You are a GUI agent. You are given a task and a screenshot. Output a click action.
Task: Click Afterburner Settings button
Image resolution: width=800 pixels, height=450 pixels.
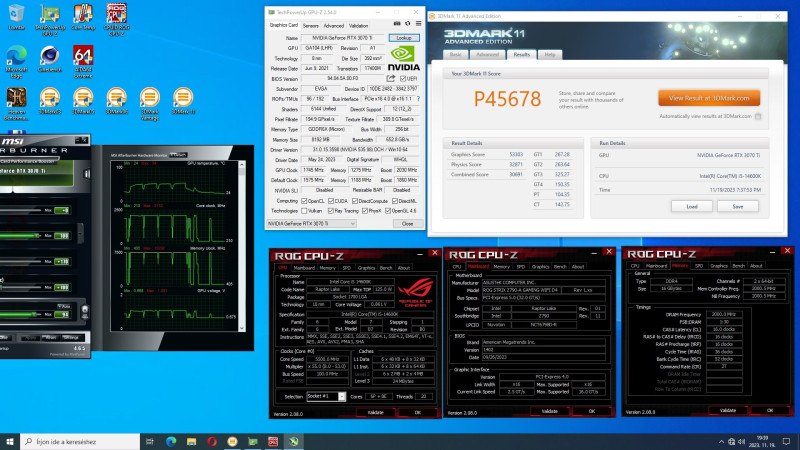click(71, 338)
